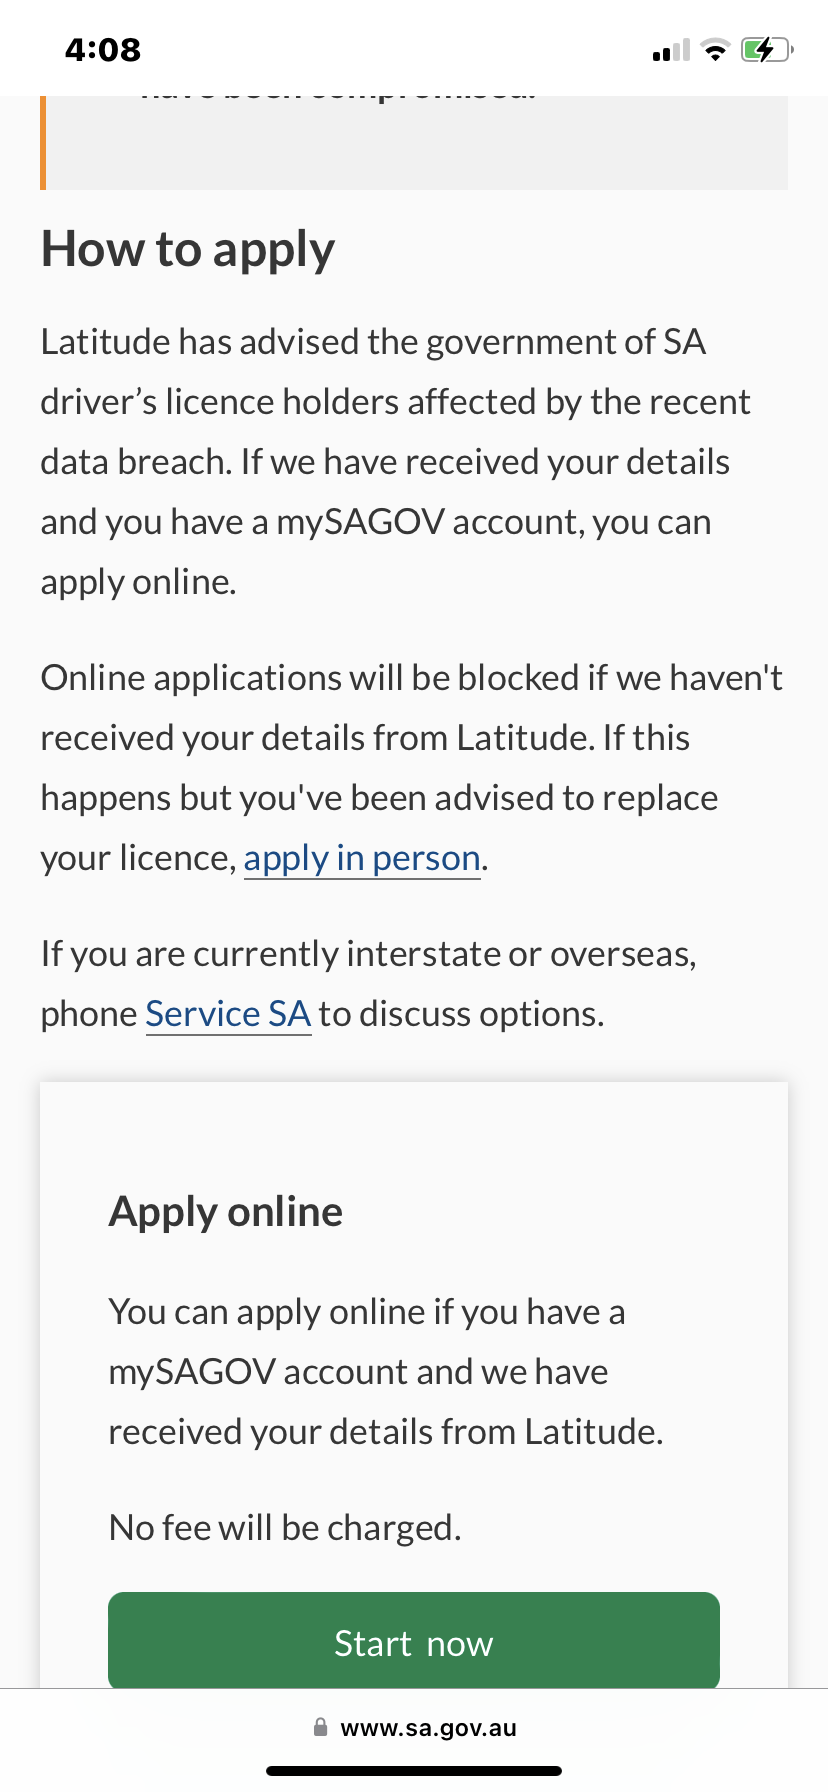Image resolution: width=828 pixels, height=1792 pixels.
Task: Click paragraph starting Online applications will be blocked
Action: tap(412, 768)
